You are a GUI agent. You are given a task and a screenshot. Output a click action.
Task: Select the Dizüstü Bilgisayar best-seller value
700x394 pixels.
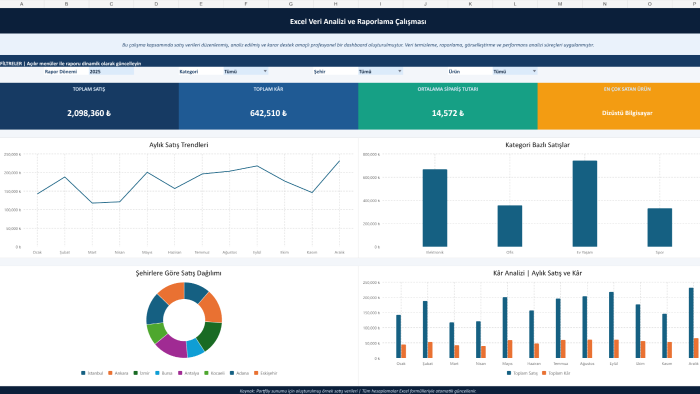[x=627, y=113]
